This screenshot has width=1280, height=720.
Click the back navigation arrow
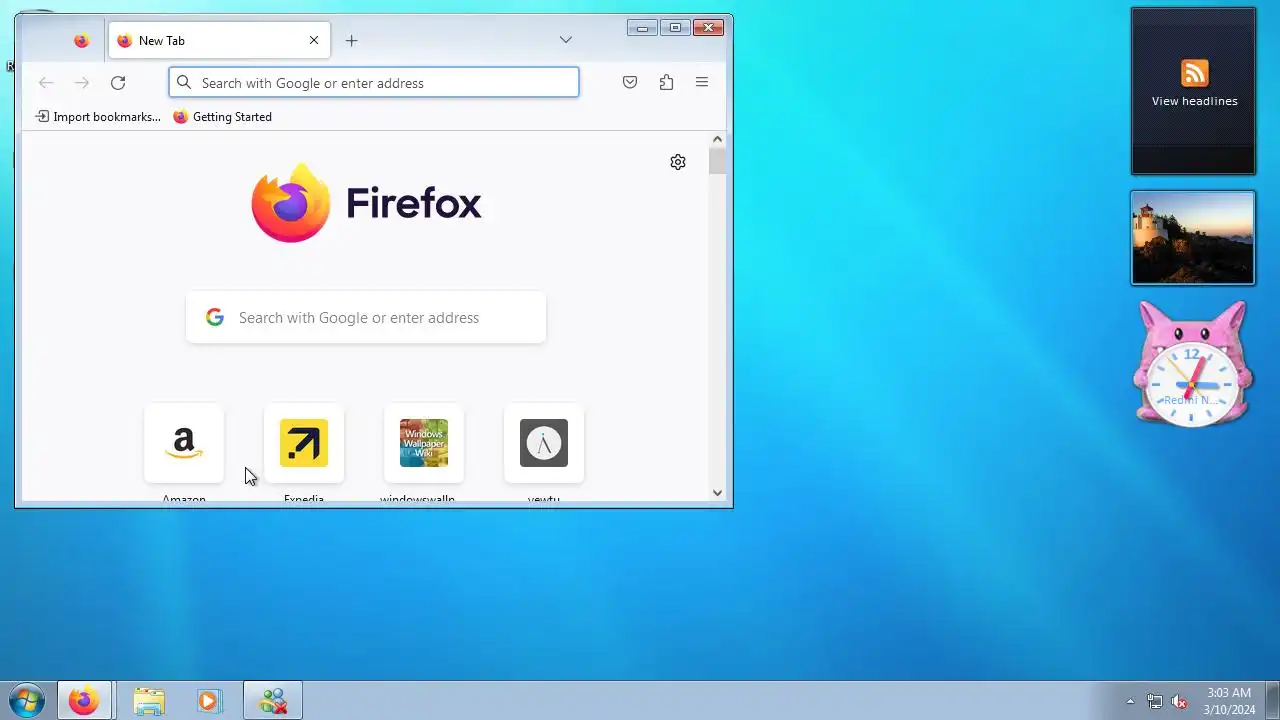click(46, 83)
